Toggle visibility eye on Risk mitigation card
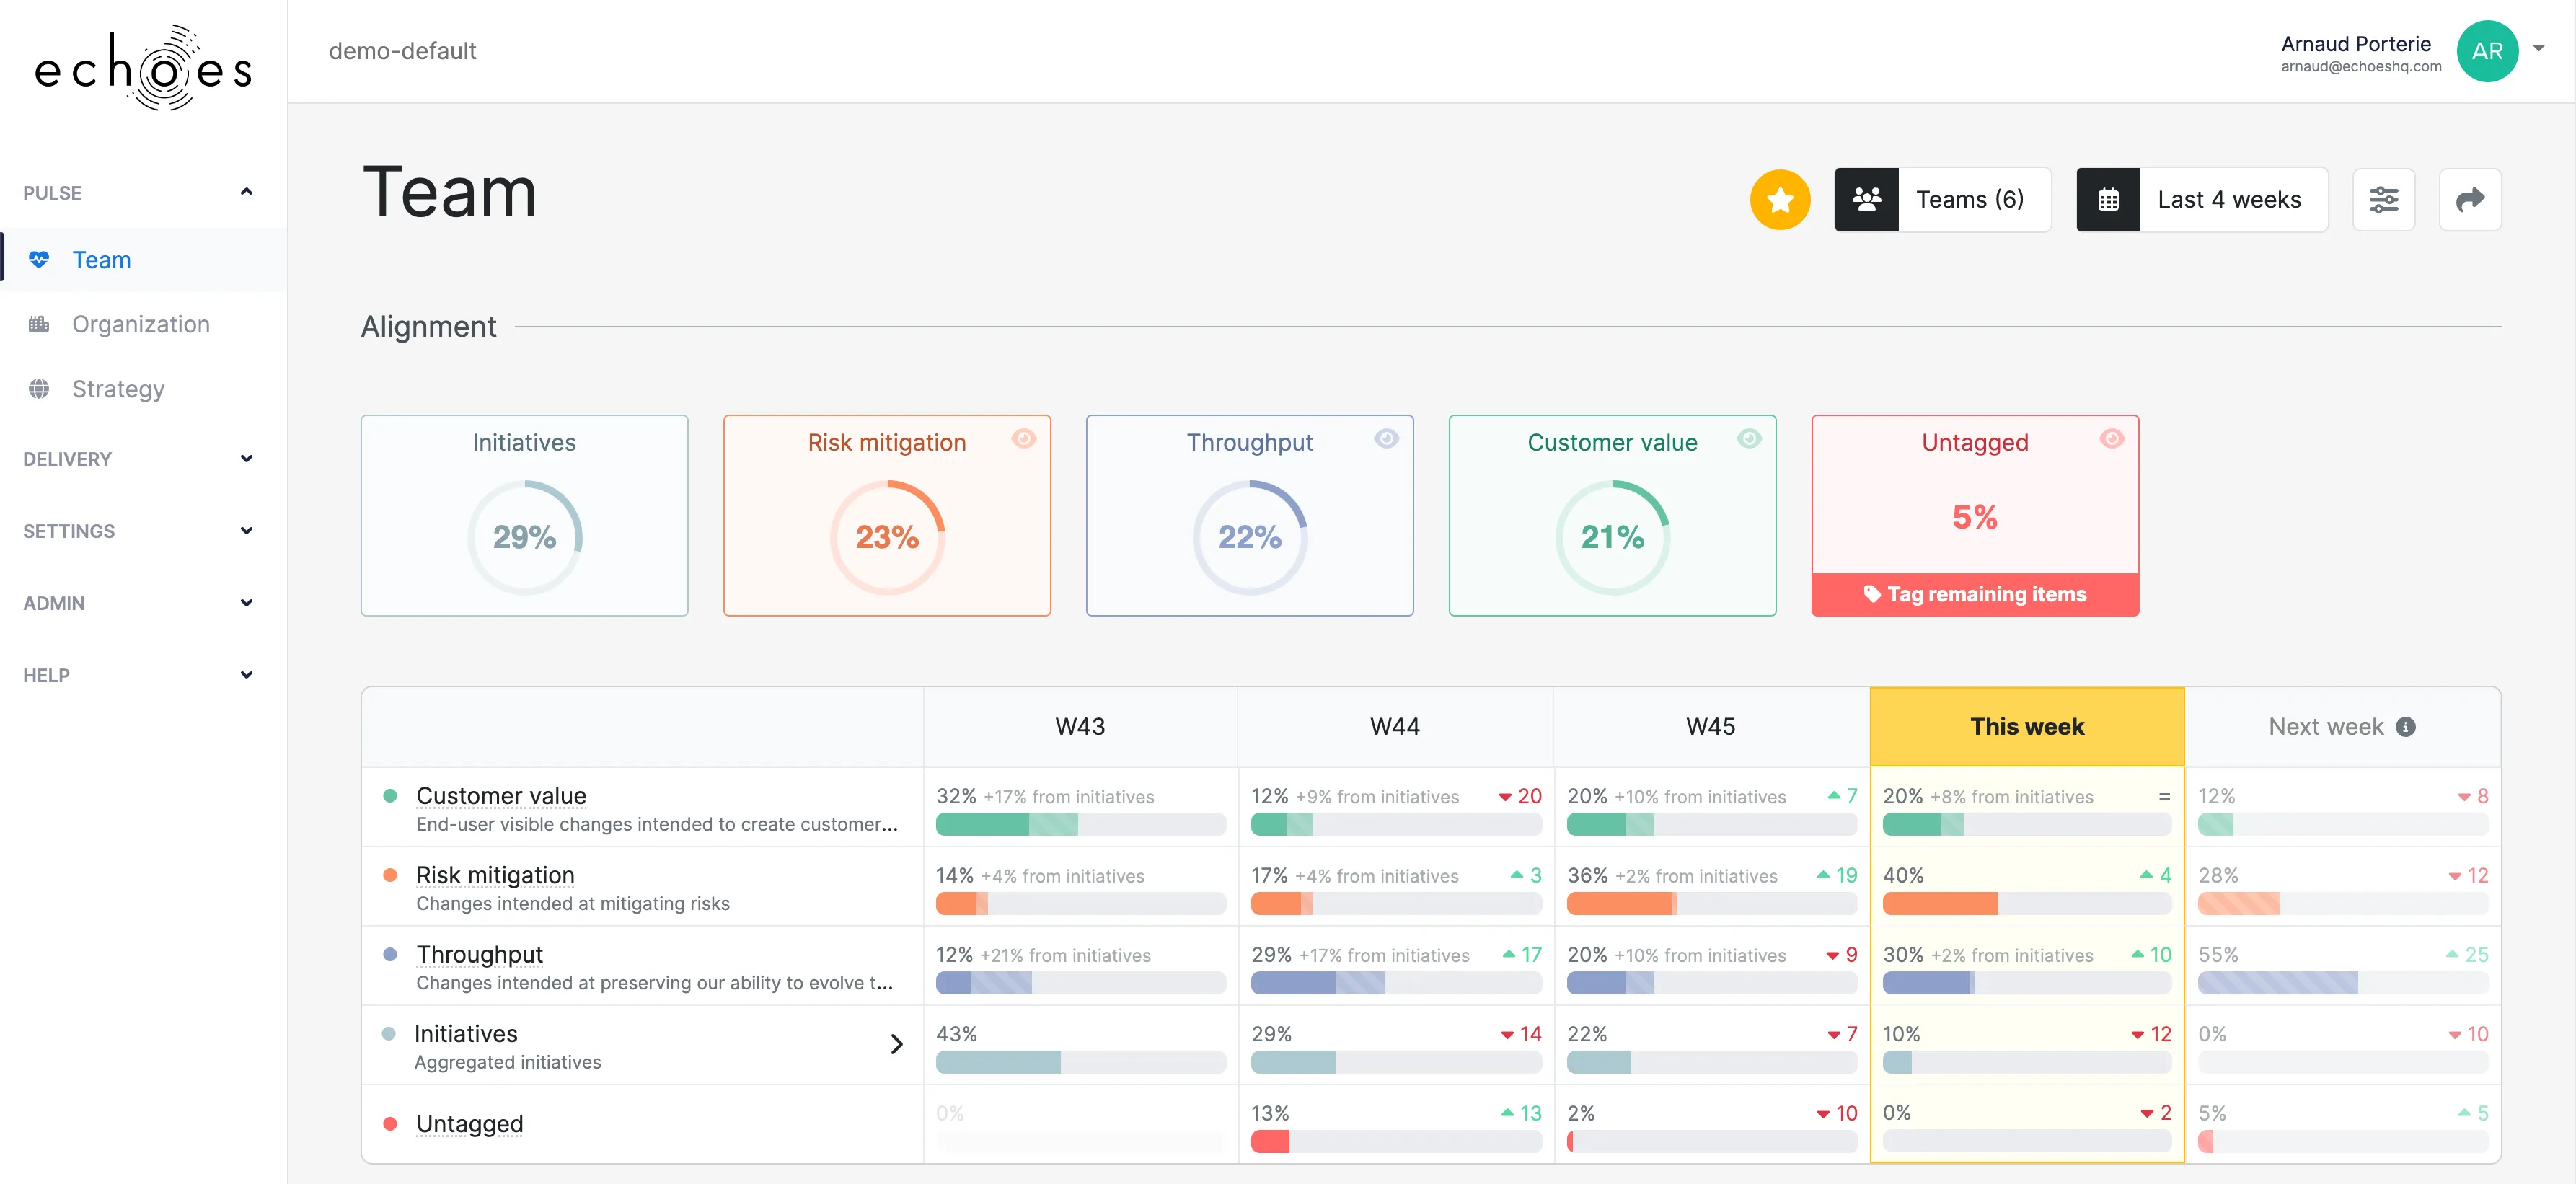The image size is (2576, 1184). [x=1023, y=438]
